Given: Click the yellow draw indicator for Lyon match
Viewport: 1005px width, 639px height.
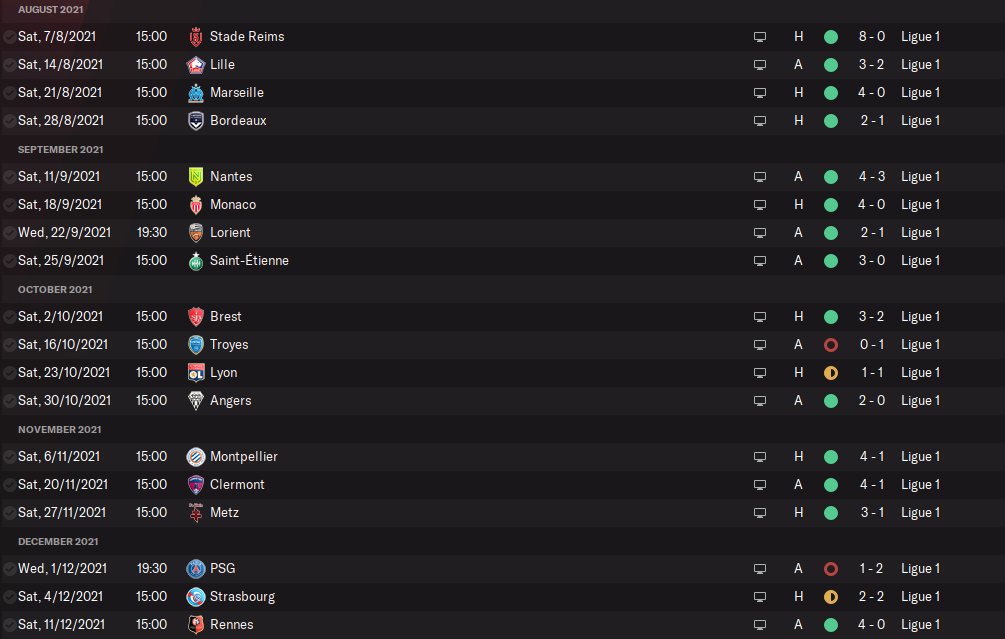Looking at the screenshot, I should tap(831, 373).
